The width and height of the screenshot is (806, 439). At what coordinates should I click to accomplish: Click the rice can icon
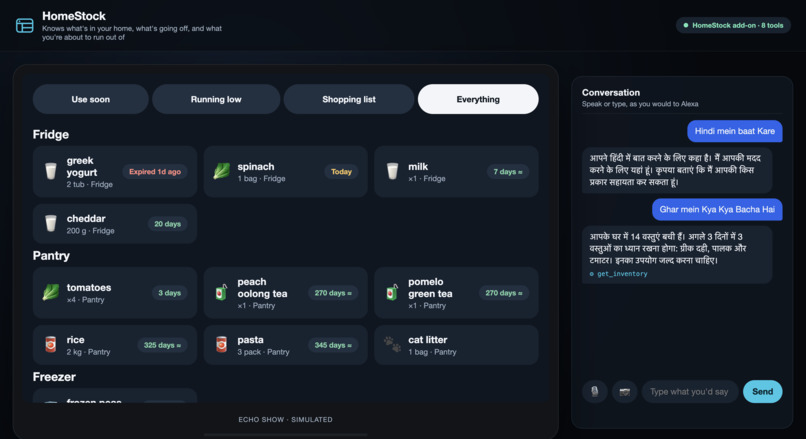(50, 344)
